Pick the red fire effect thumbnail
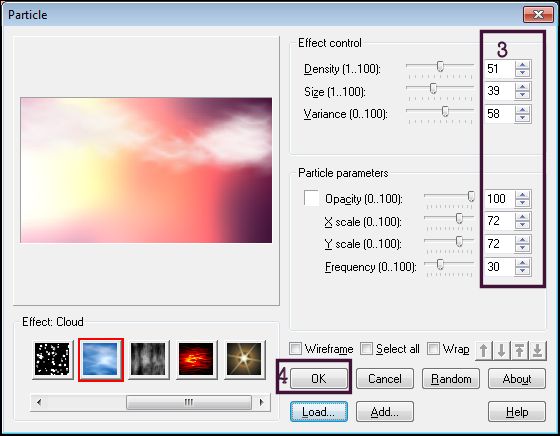Viewport: 560px width, 436px height. 196,359
